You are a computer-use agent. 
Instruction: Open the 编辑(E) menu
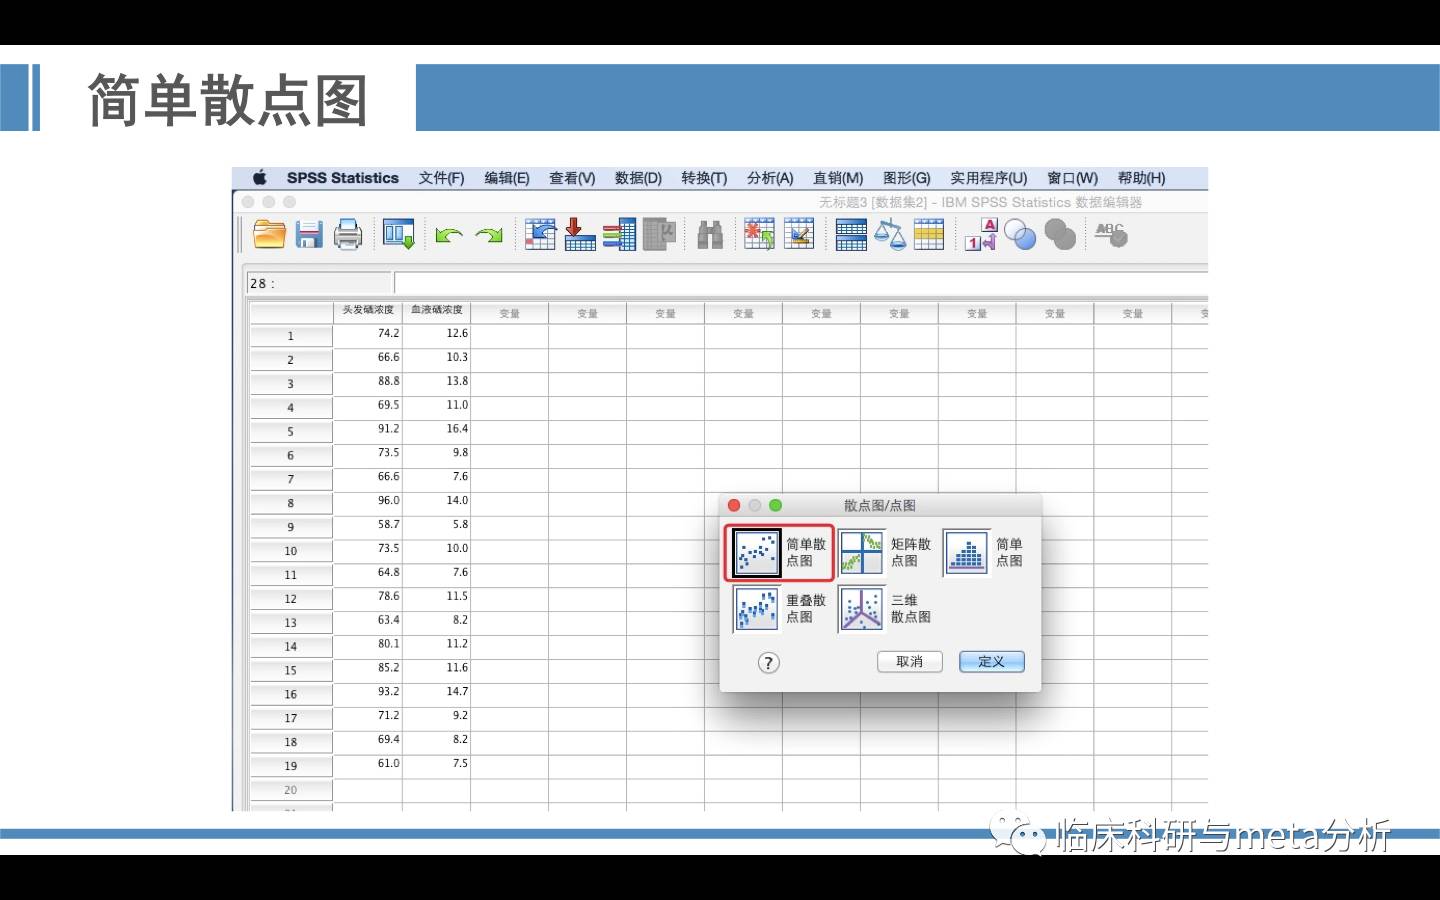[507, 178]
